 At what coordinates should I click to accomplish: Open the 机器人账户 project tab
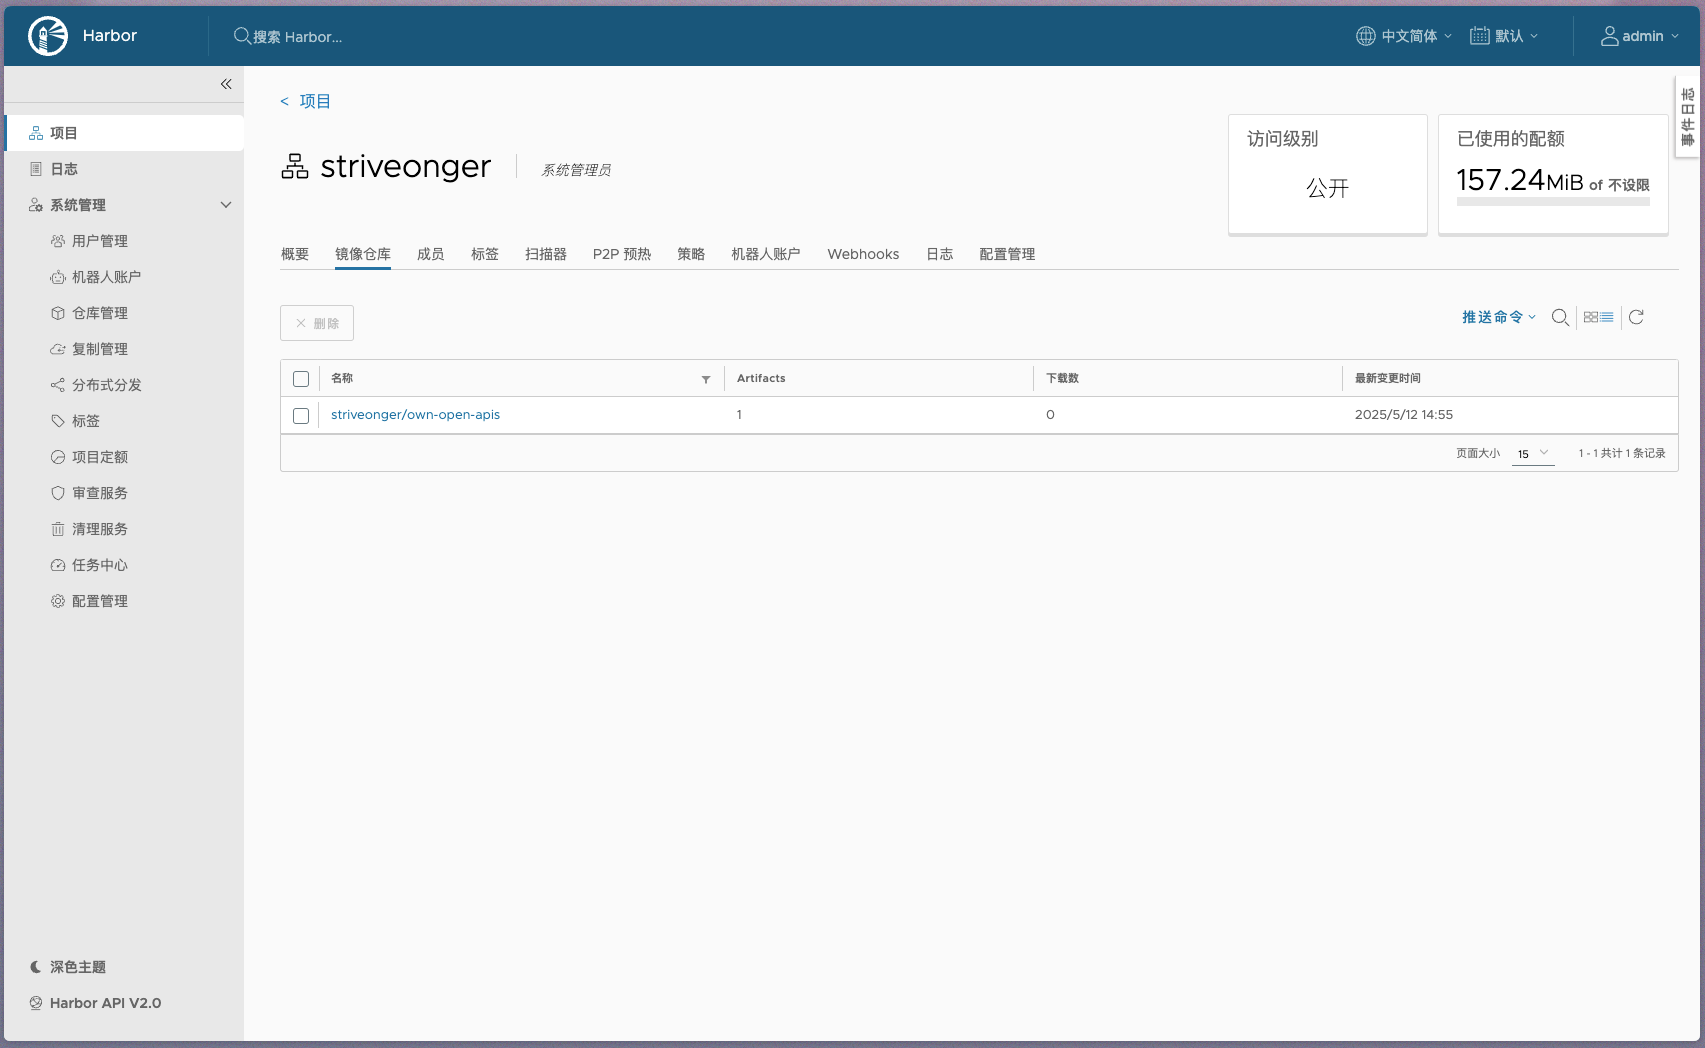tap(766, 254)
